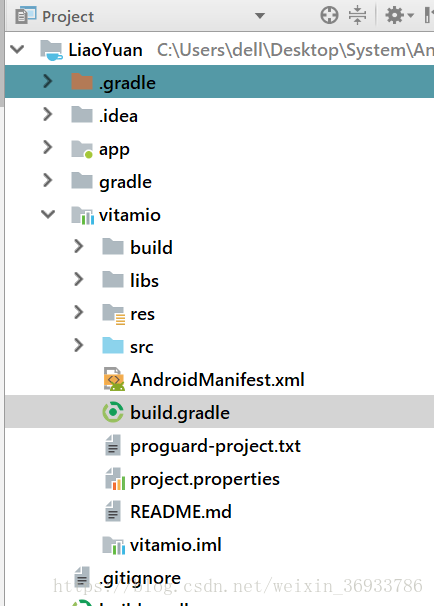Collapse the vitamio module
This screenshot has width=434, height=606.
click(x=48, y=214)
